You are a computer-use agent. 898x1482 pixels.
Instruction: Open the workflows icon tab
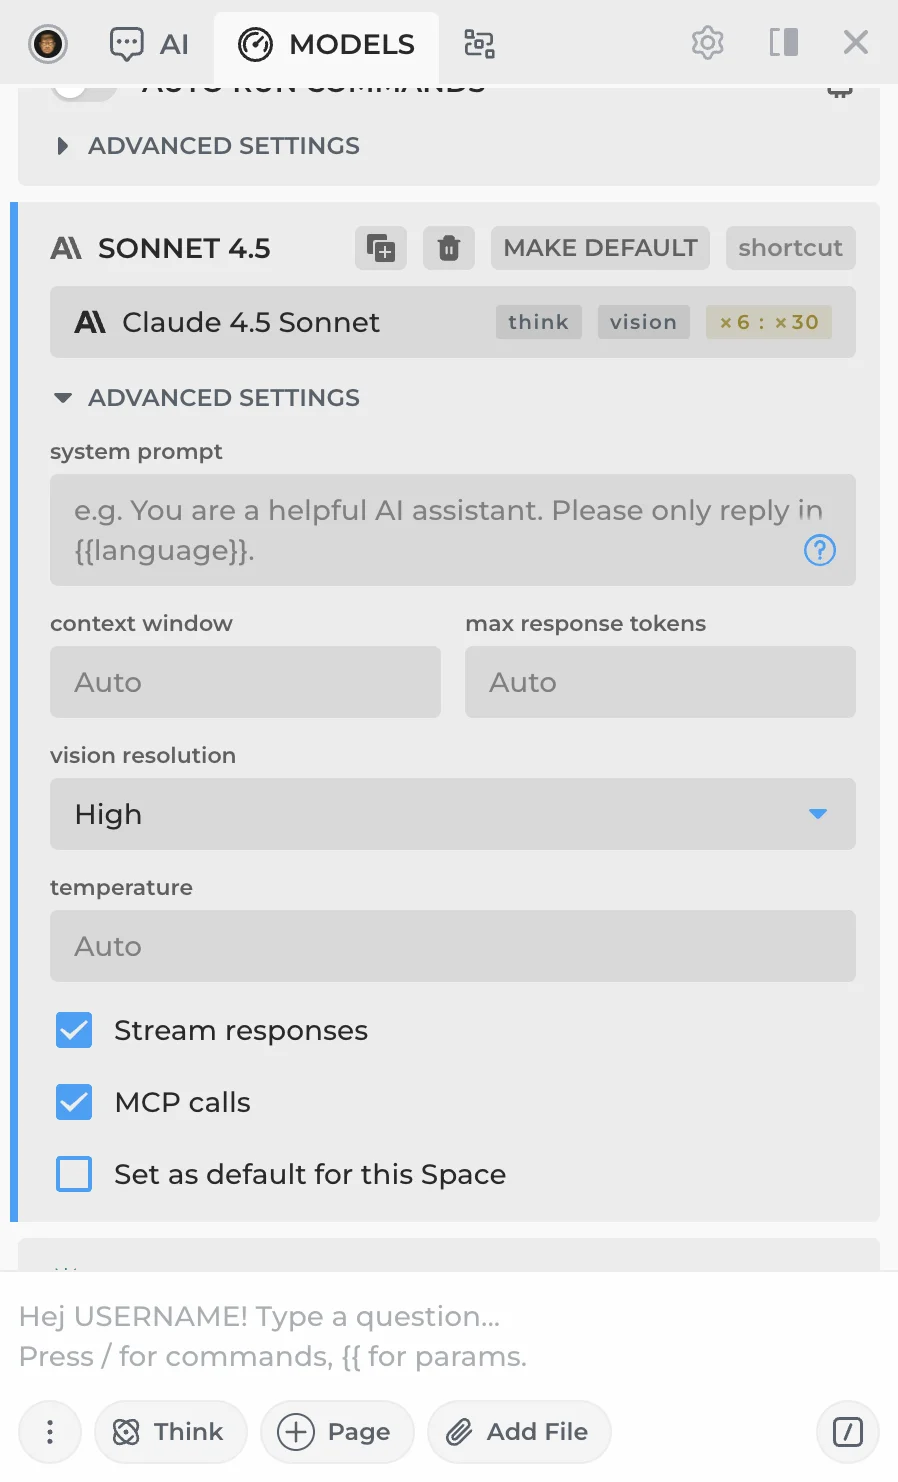(x=479, y=44)
